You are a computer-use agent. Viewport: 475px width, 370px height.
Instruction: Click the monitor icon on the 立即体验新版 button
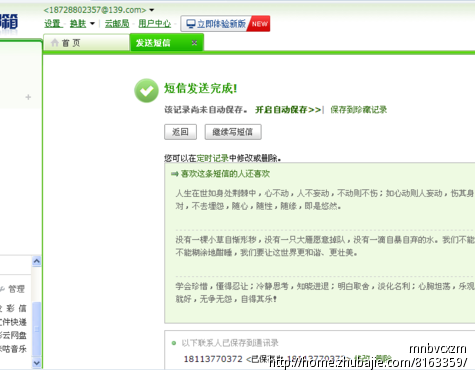[191, 24]
